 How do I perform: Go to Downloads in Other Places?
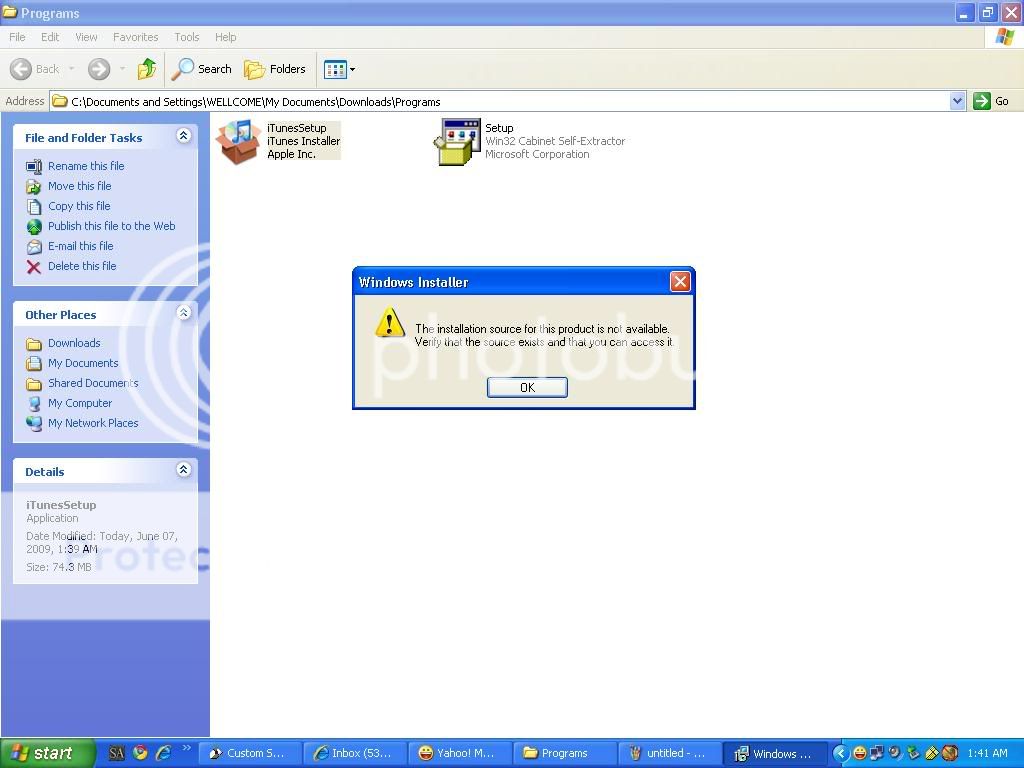[x=74, y=343]
